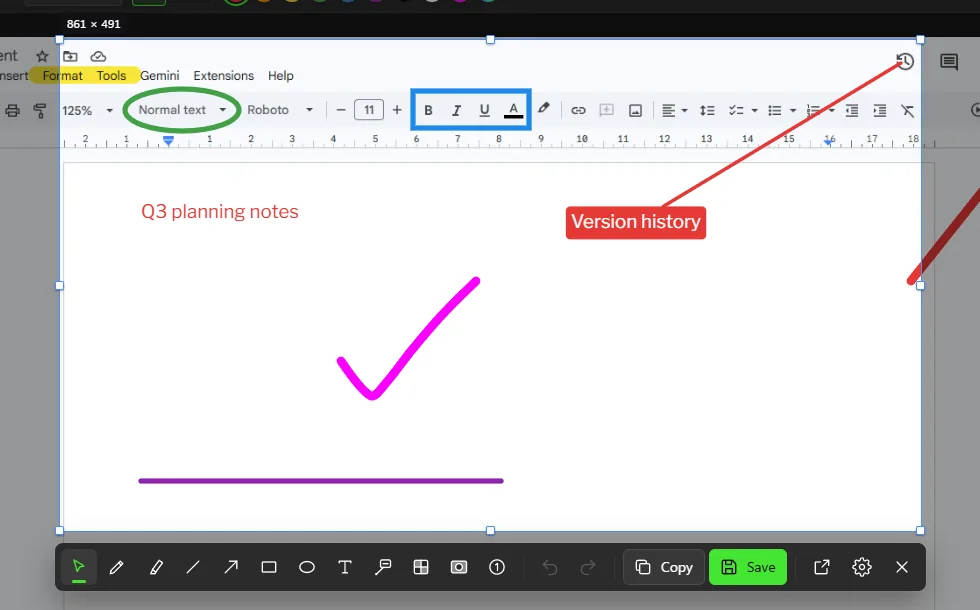Click the move to folder icon

click(x=70, y=56)
